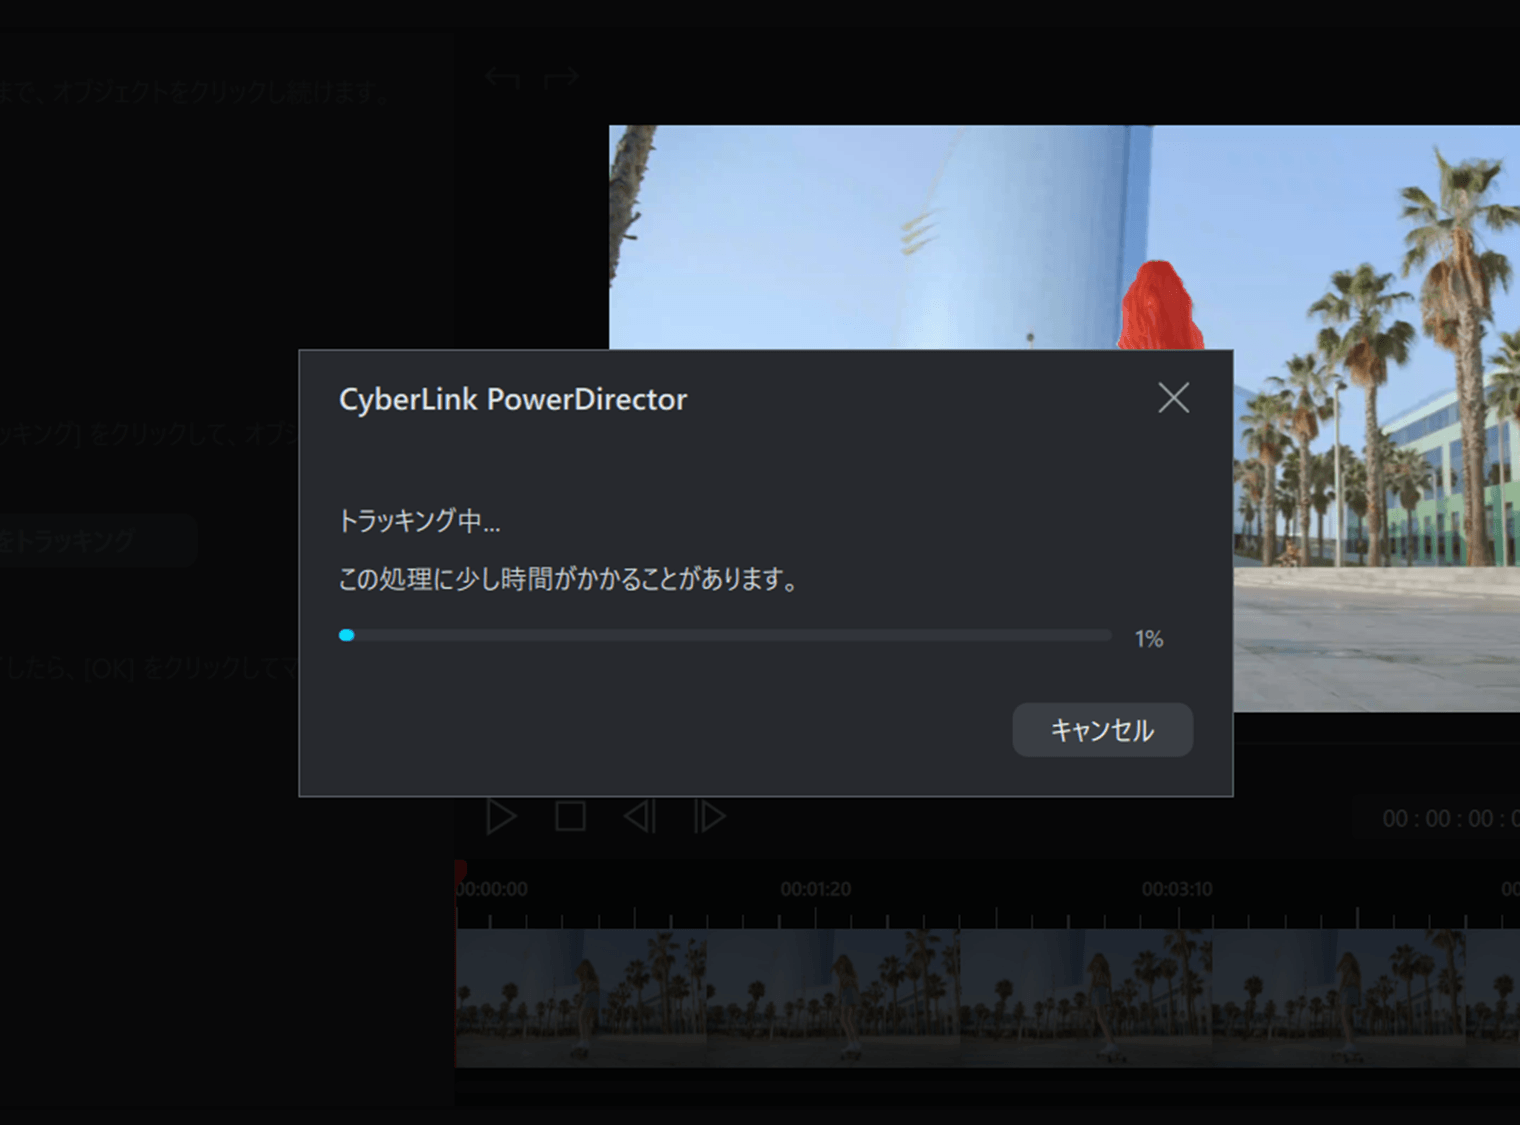Click the トラッキング中... status text

(x=419, y=521)
